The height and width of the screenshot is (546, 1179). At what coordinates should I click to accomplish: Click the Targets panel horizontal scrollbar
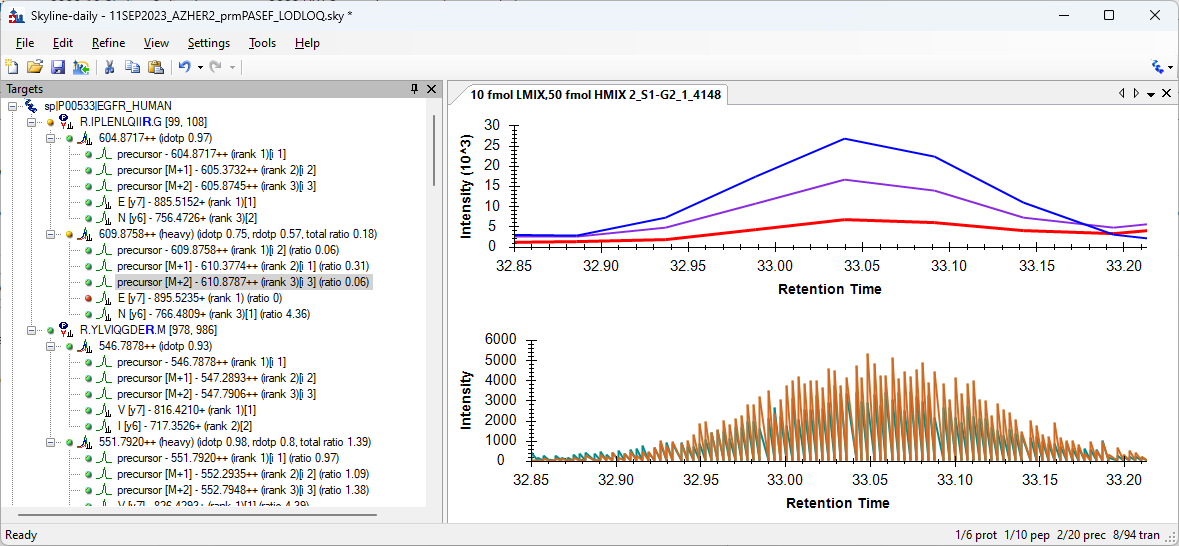(x=200, y=515)
